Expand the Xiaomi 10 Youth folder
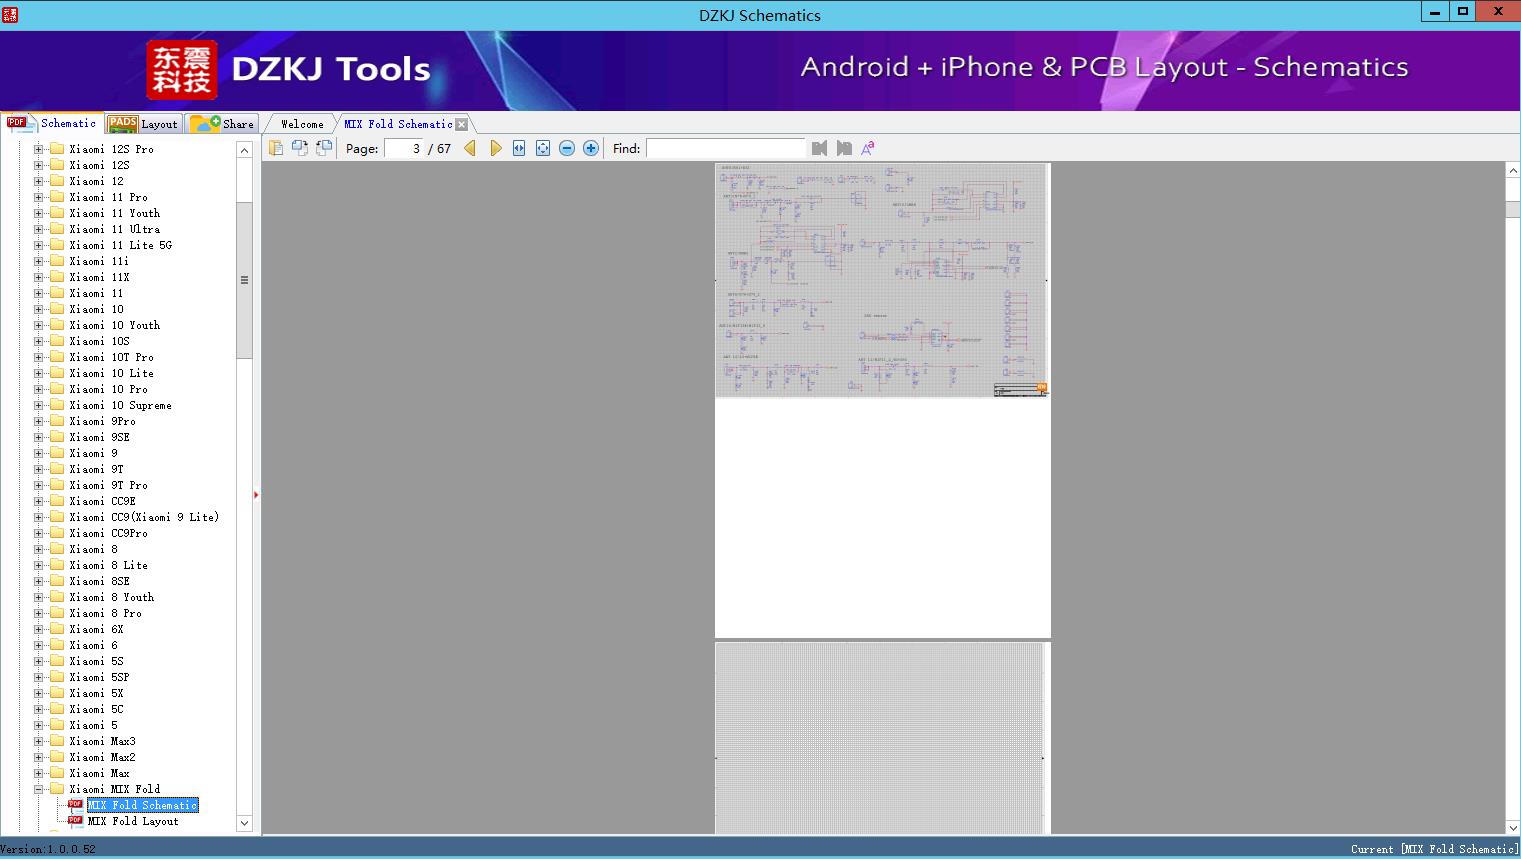 point(39,325)
